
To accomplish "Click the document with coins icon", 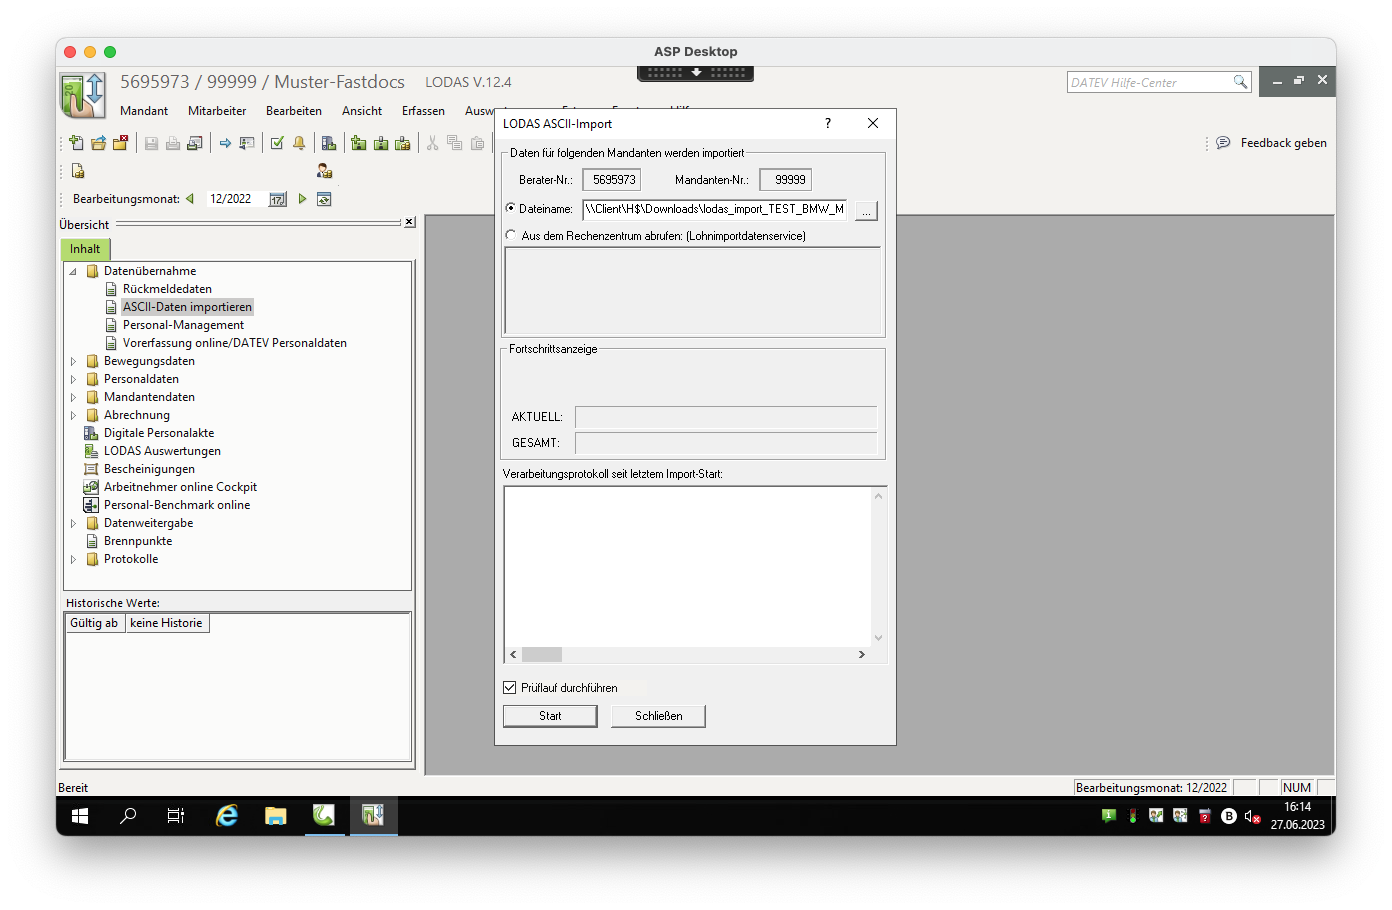I will (78, 171).
